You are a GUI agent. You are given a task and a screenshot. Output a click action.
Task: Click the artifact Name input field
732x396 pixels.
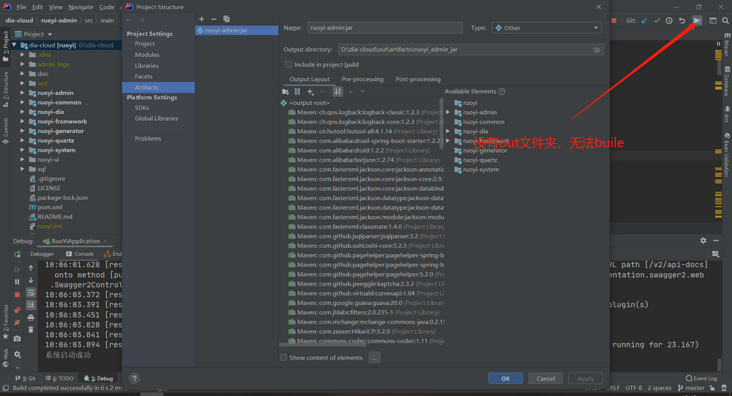tap(385, 28)
